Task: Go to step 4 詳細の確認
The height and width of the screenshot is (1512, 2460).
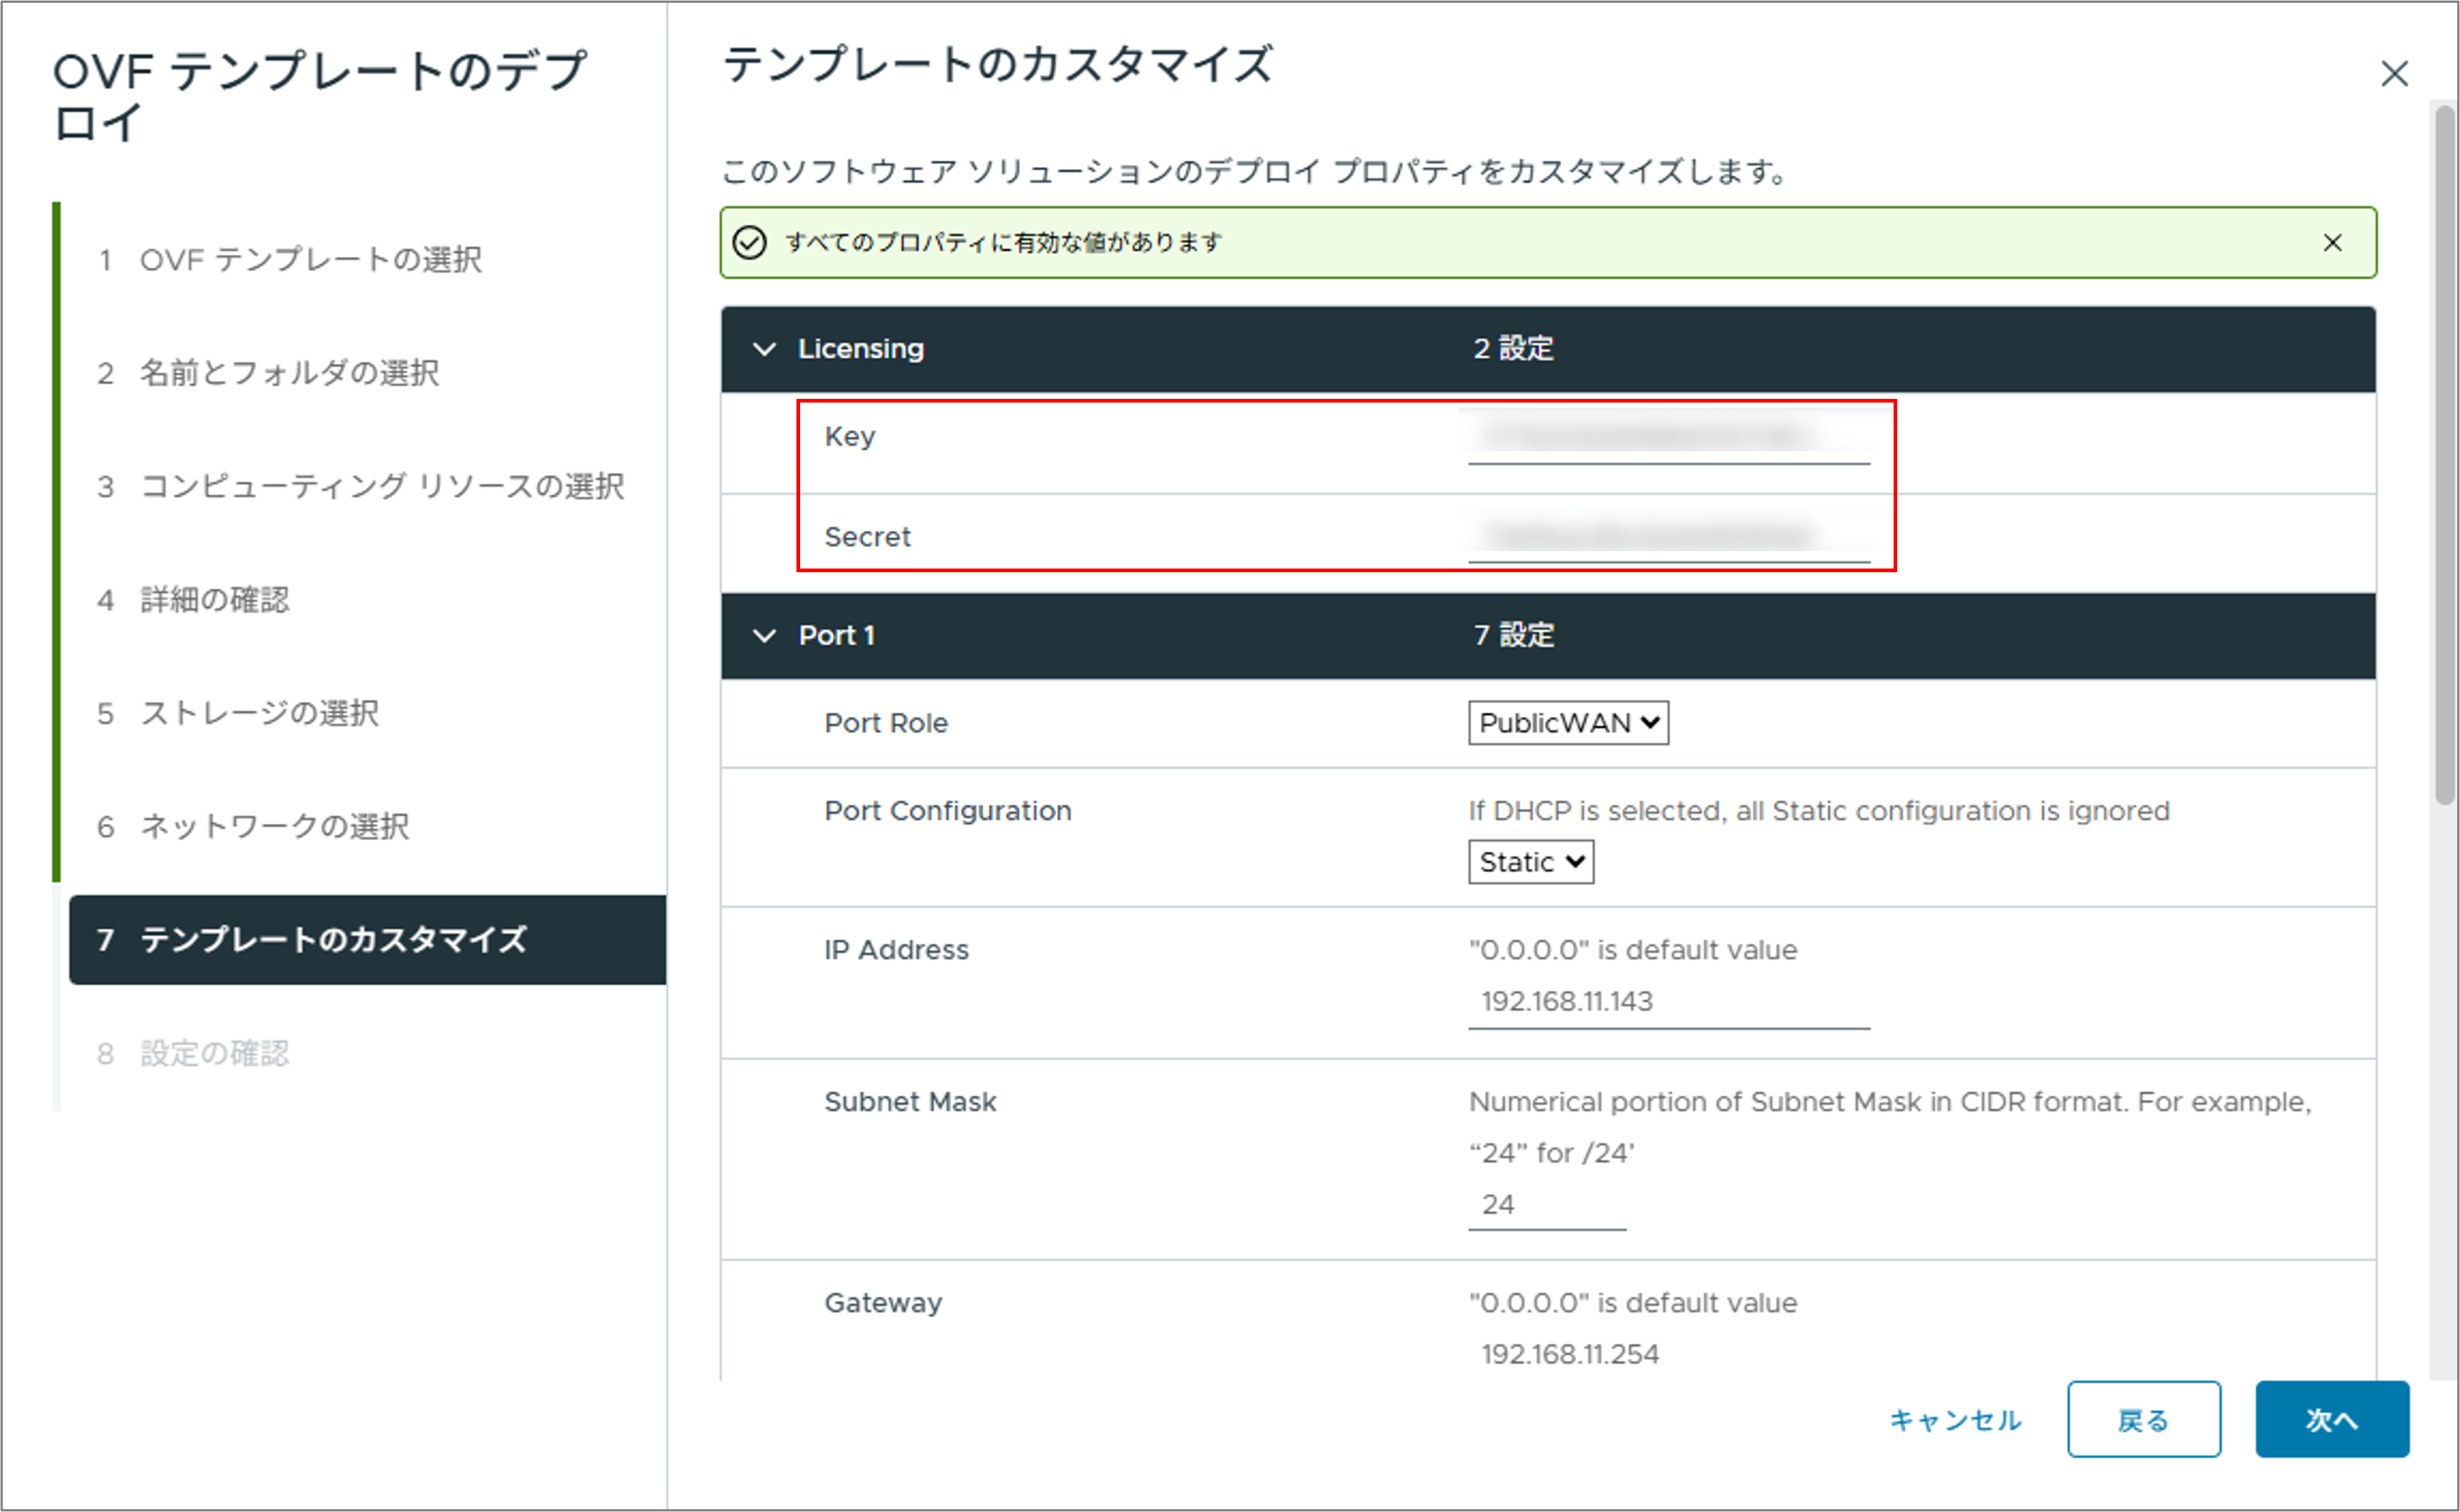Action: (x=193, y=600)
